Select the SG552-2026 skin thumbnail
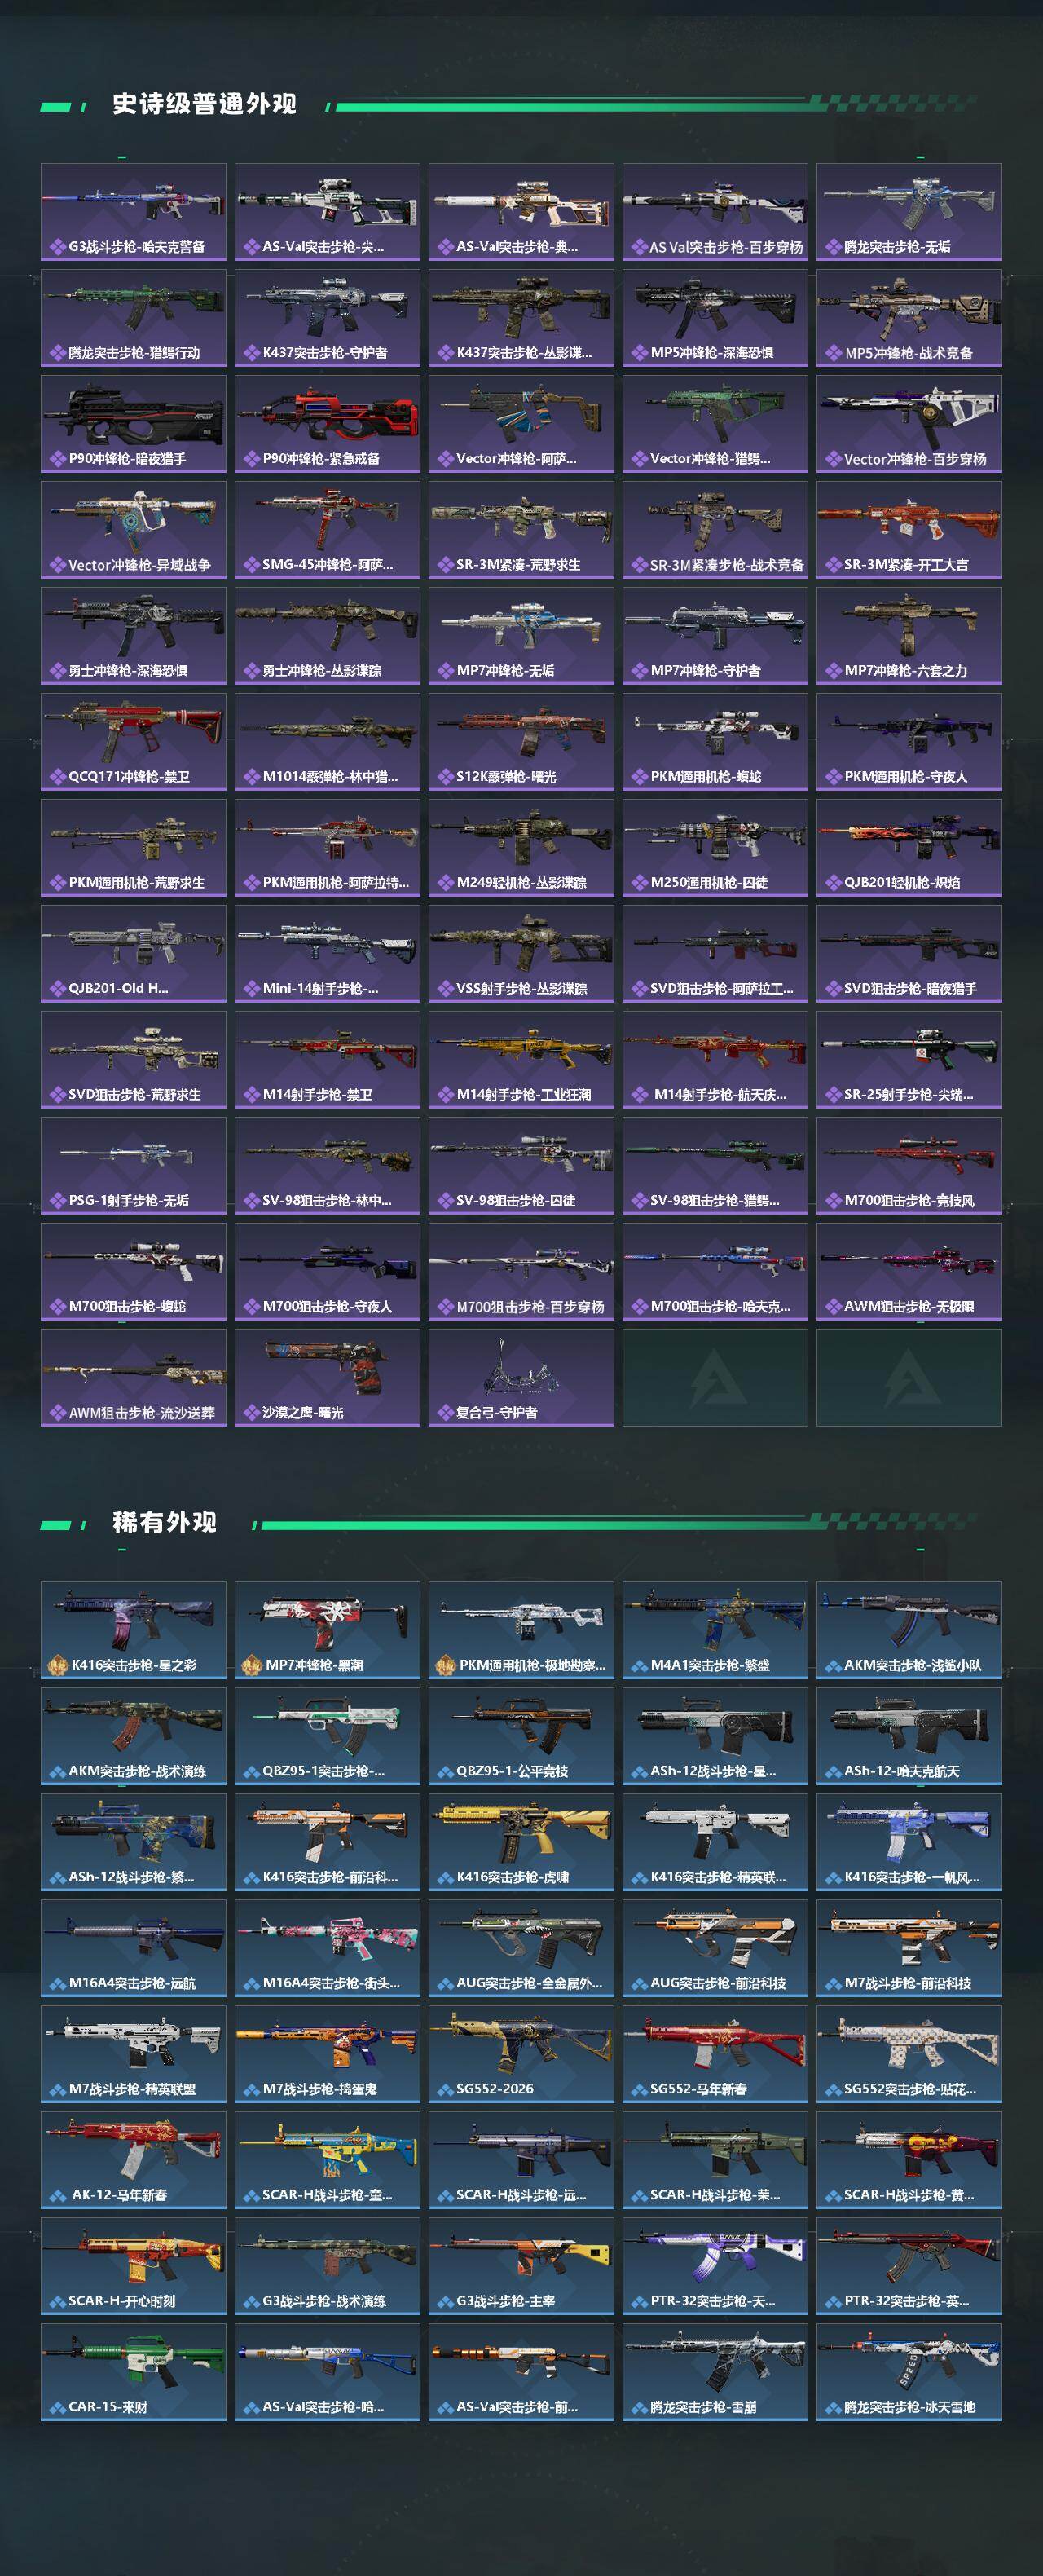Screen dimensions: 1043x2576 tap(521, 2054)
